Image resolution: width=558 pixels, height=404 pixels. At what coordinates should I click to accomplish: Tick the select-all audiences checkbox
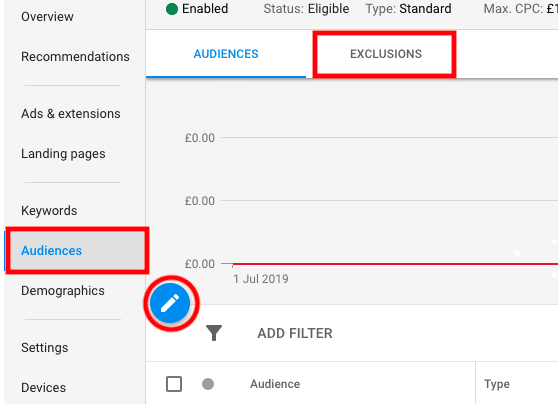click(174, 384)
